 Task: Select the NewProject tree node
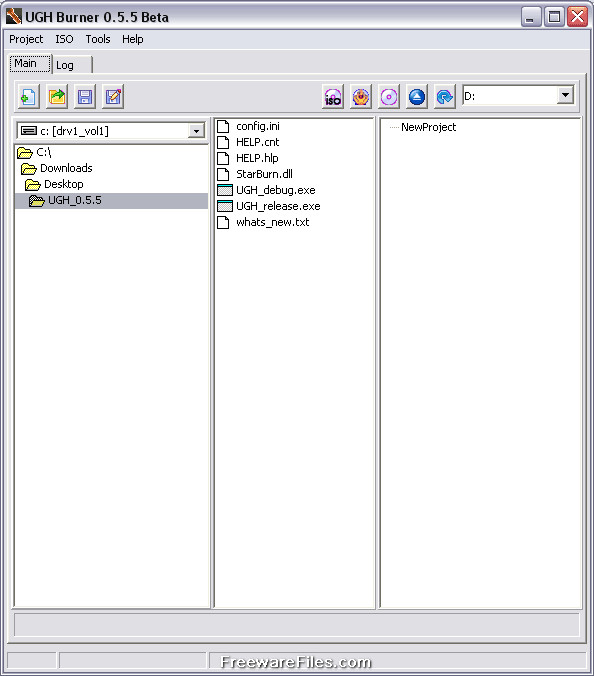428,127
